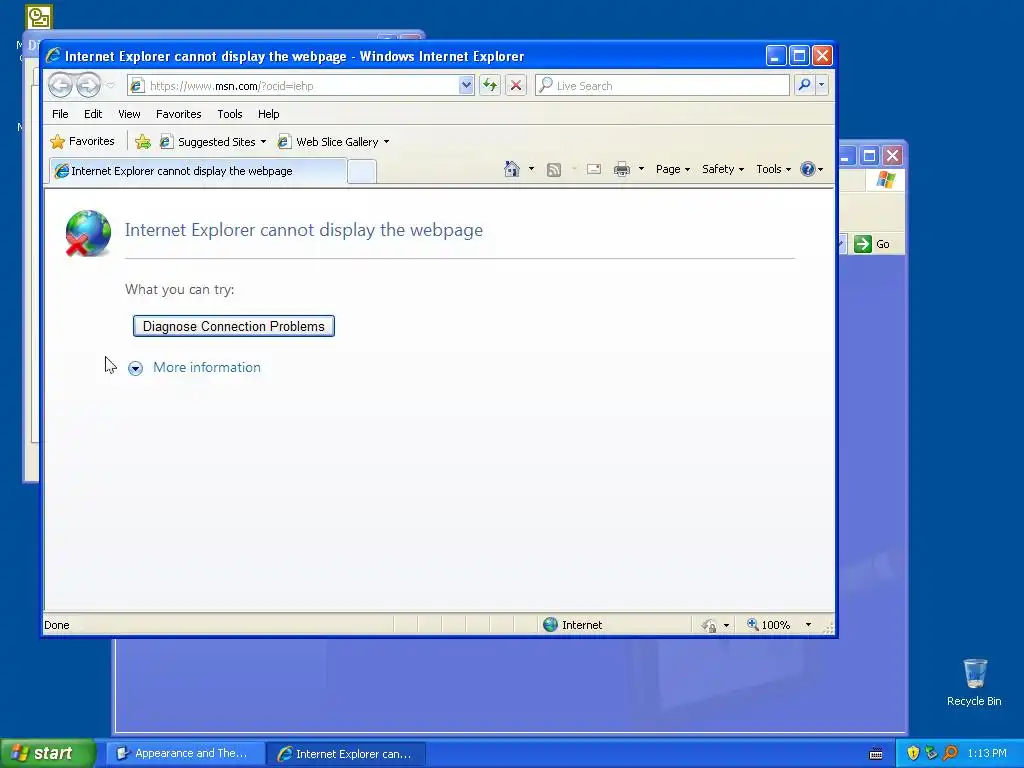This screenshot has height=768, width=1024.
Task: Open Suggested Sites dropdown
Action: tap(214, 142)
